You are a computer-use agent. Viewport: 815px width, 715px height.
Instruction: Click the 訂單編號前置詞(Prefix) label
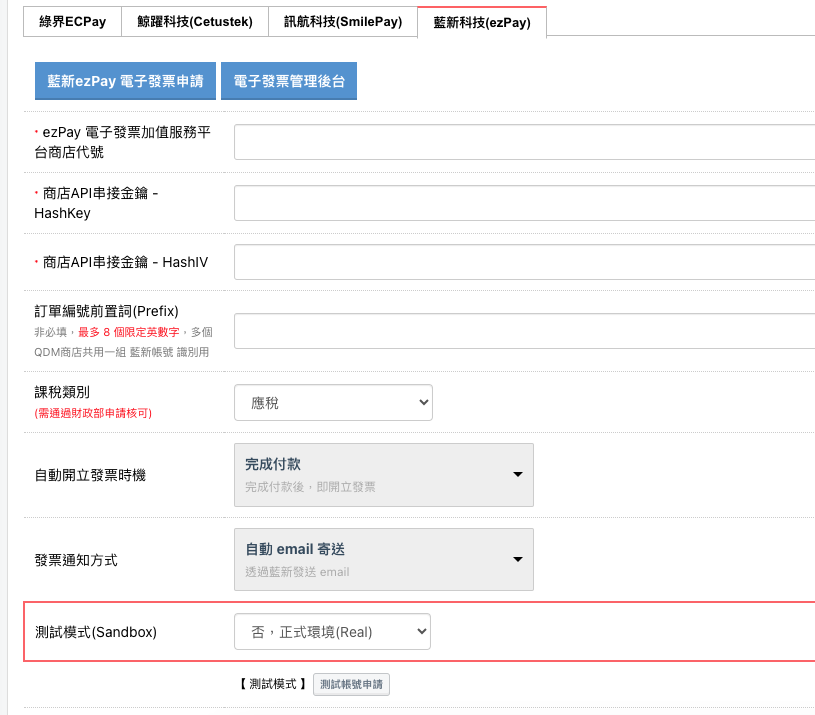(x=107, y=311)
